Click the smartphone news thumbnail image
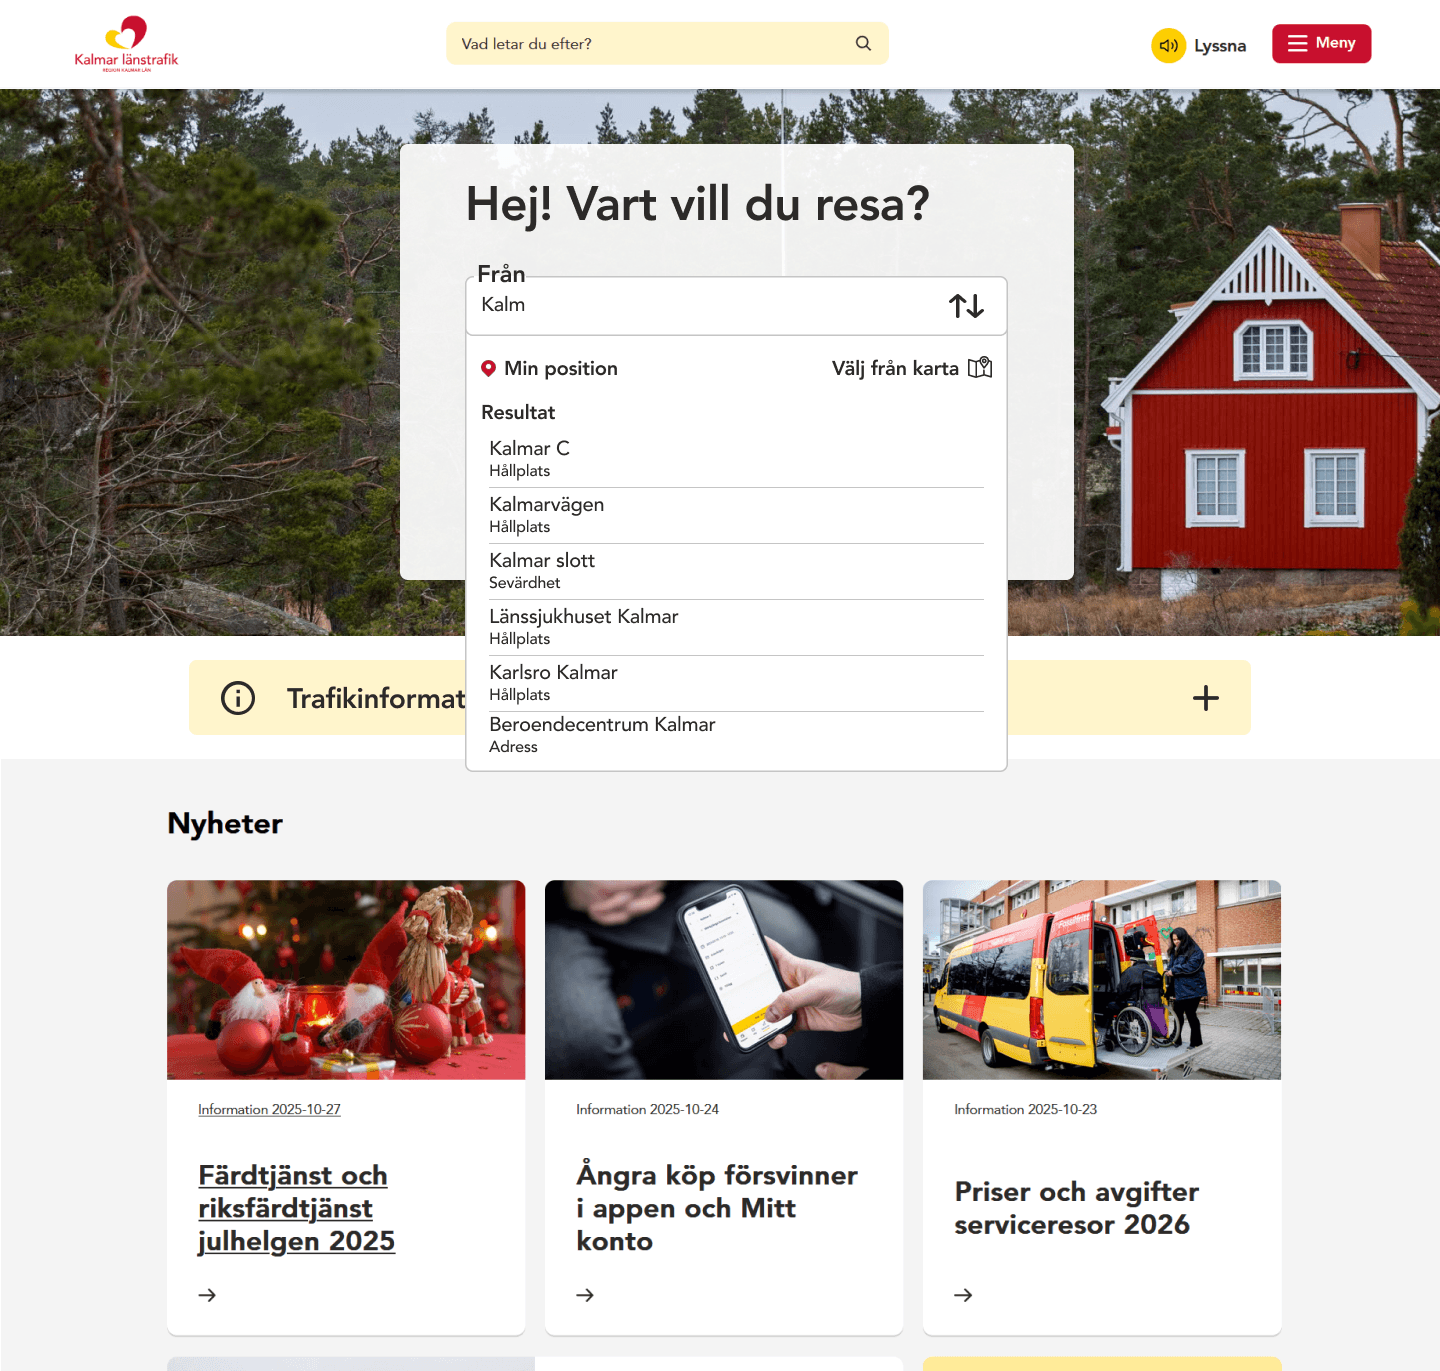The width and height of the screenshot is (1440, 1371). [x=724, y=979]
